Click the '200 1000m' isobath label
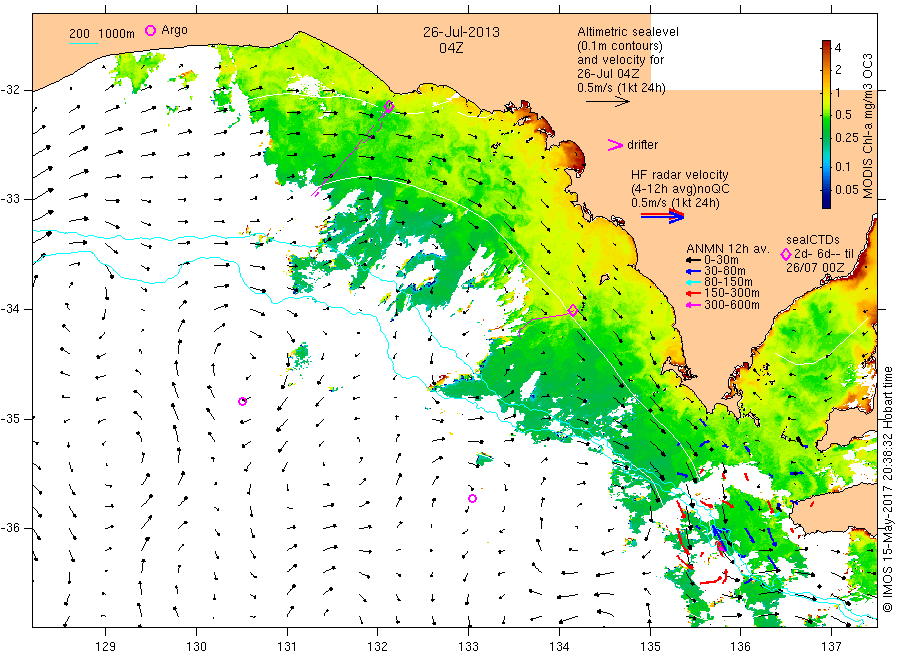 coord(102,34)
